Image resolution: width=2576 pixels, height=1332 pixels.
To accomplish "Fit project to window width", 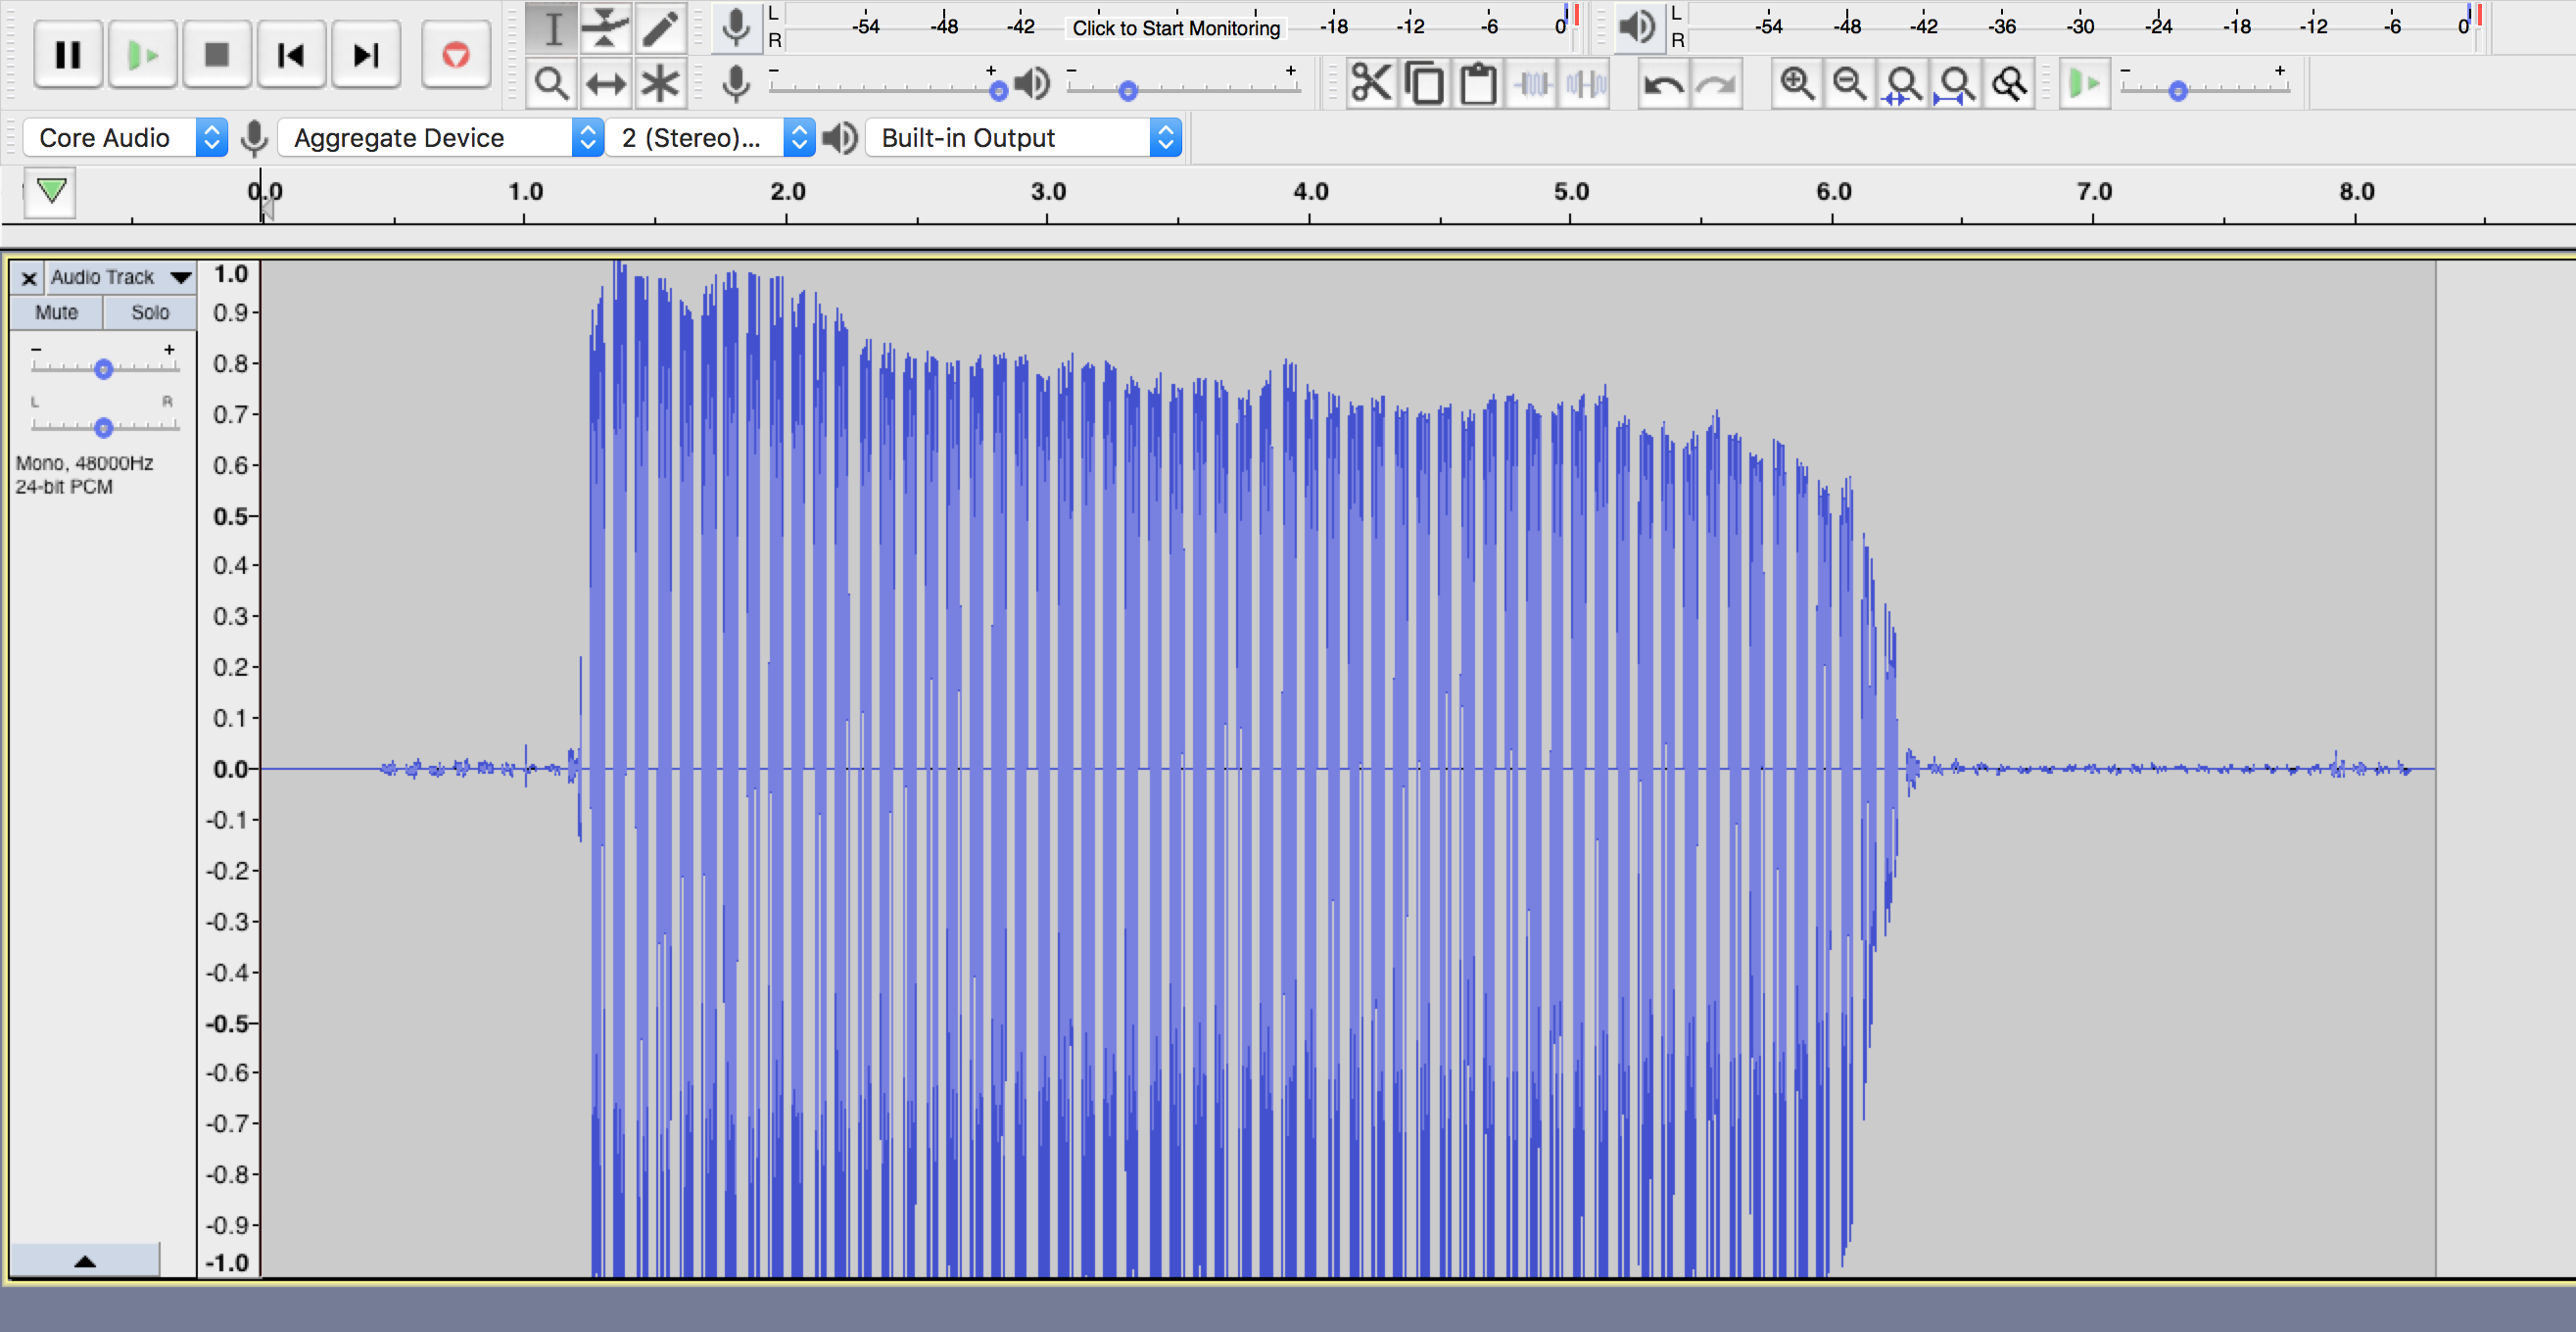I will (x=1956, y=84).
